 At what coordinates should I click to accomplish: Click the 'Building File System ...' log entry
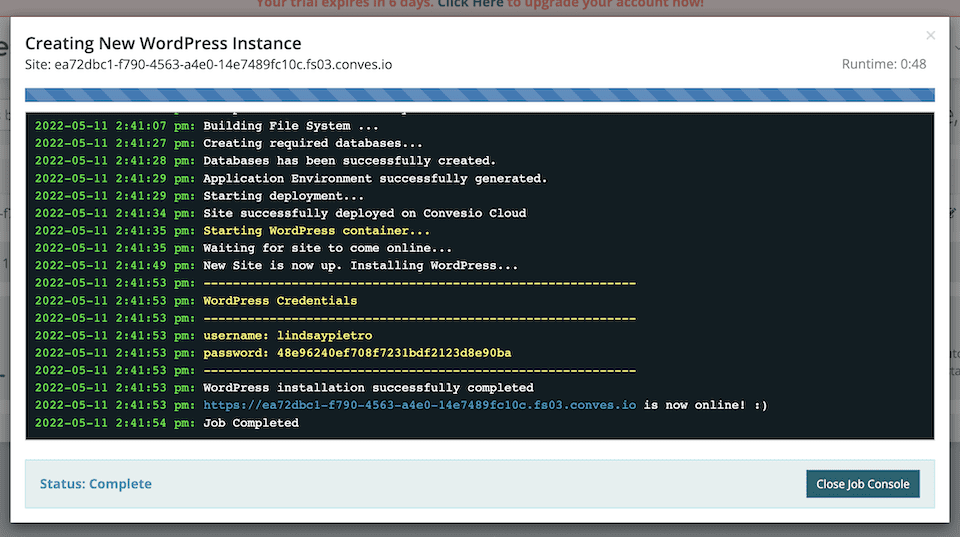[x=290, y=126]
